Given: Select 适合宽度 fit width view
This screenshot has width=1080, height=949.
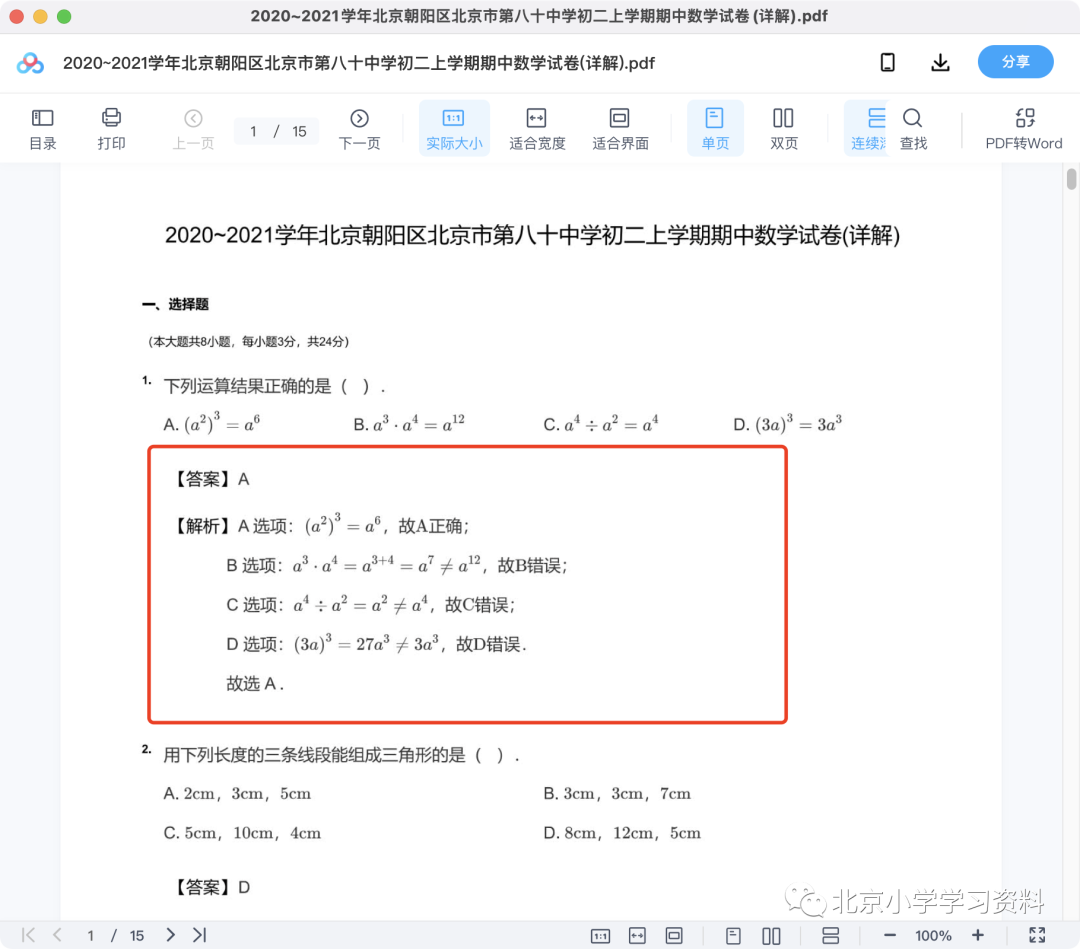Looking at the screenshot, I should (537, 129).
